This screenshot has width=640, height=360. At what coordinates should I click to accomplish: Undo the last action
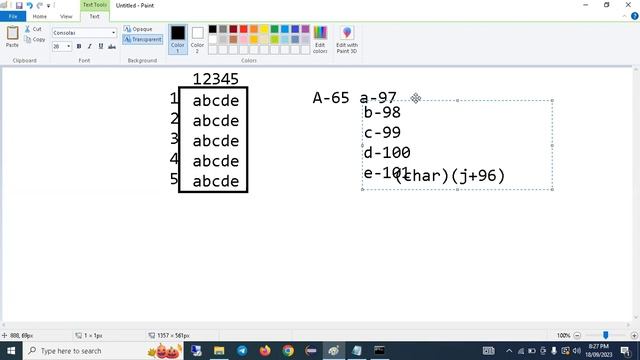[x=29, y=5]
